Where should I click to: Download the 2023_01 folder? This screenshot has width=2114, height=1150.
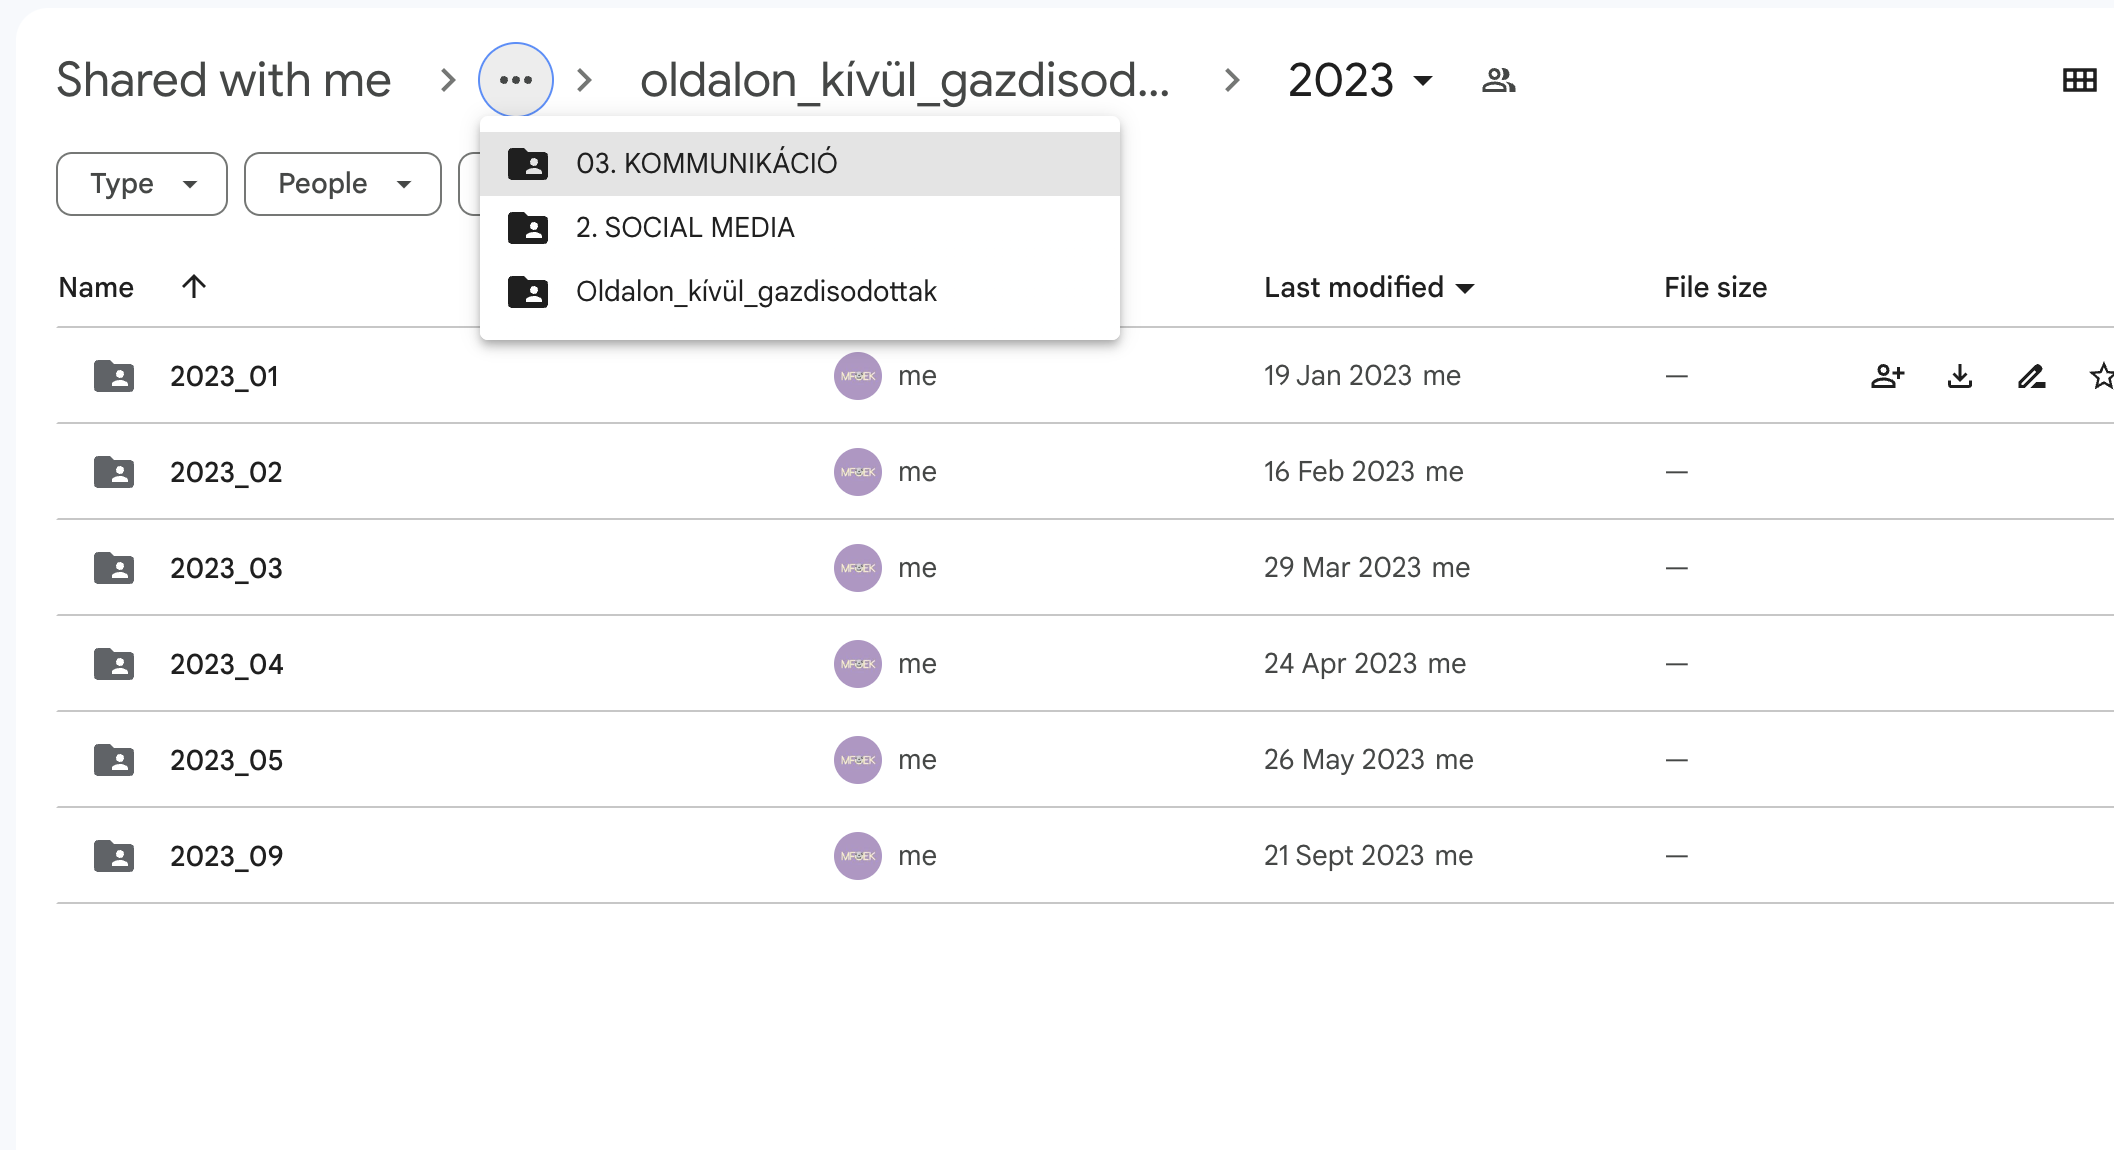tap(1960, 376)
